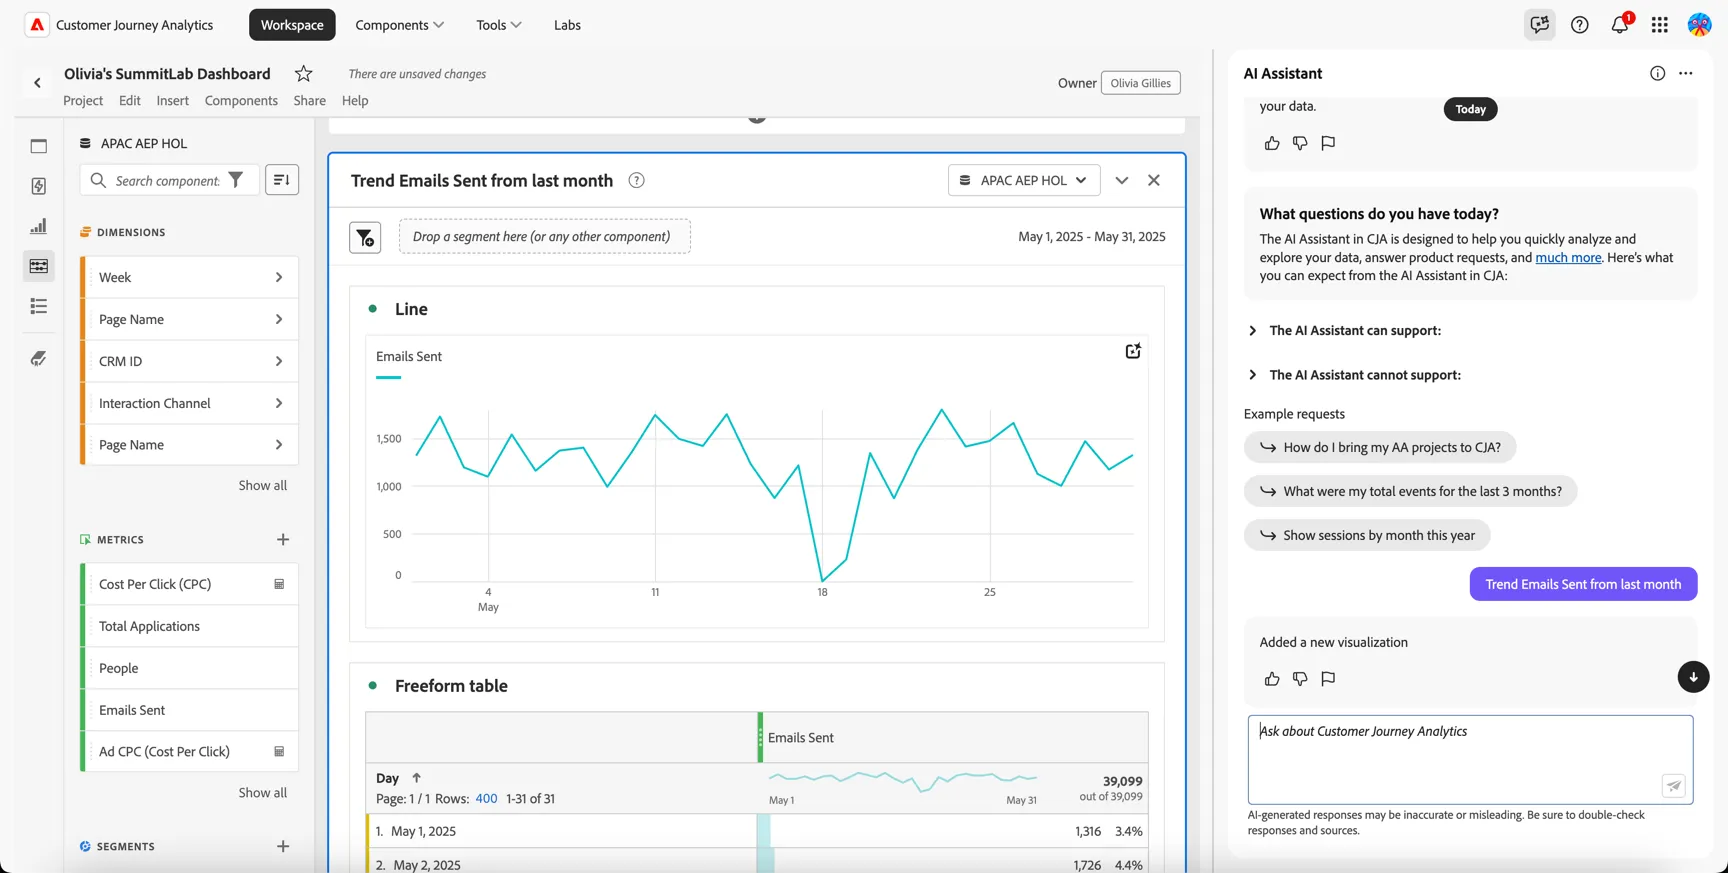
Task: Open the Share menu
Action: (310, 101)
